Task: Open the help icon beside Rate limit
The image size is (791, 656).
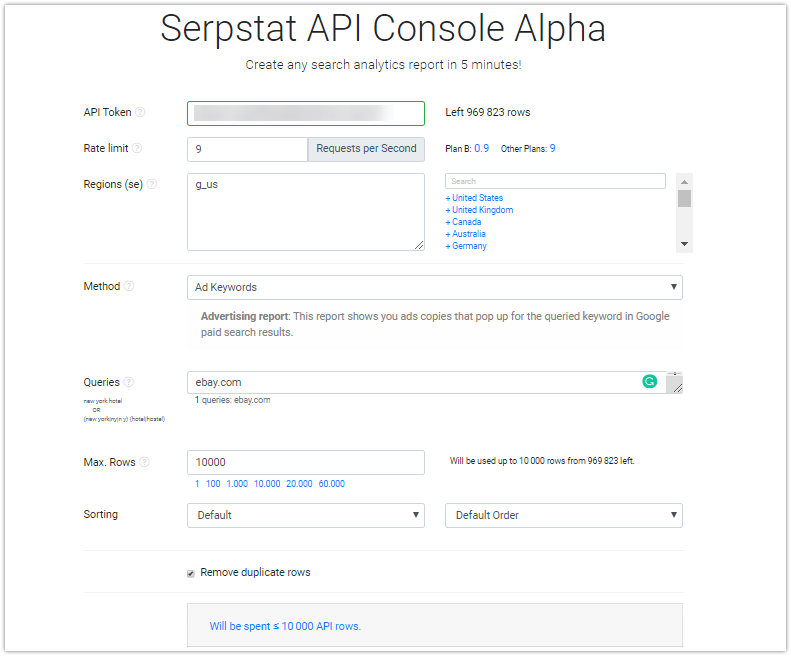Action: [x=137, y=148]
